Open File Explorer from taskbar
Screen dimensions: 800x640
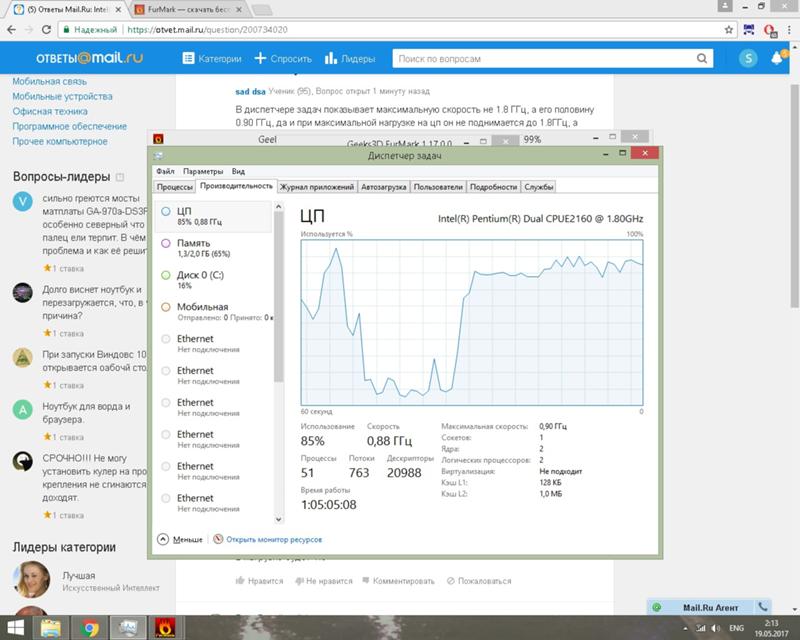click(51, 628)
